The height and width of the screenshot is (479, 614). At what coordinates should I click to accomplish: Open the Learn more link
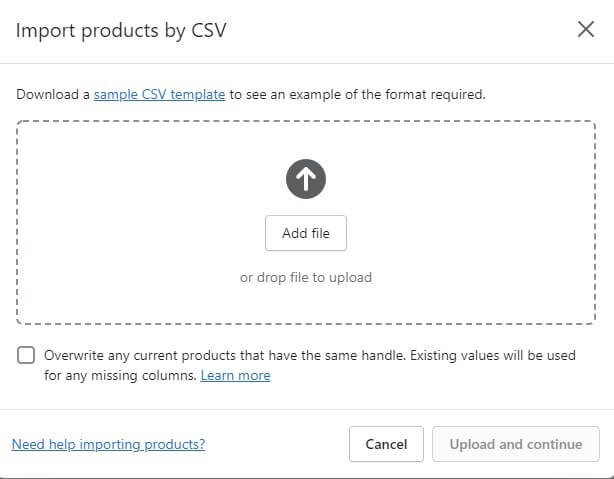click(x=235, y=375)
